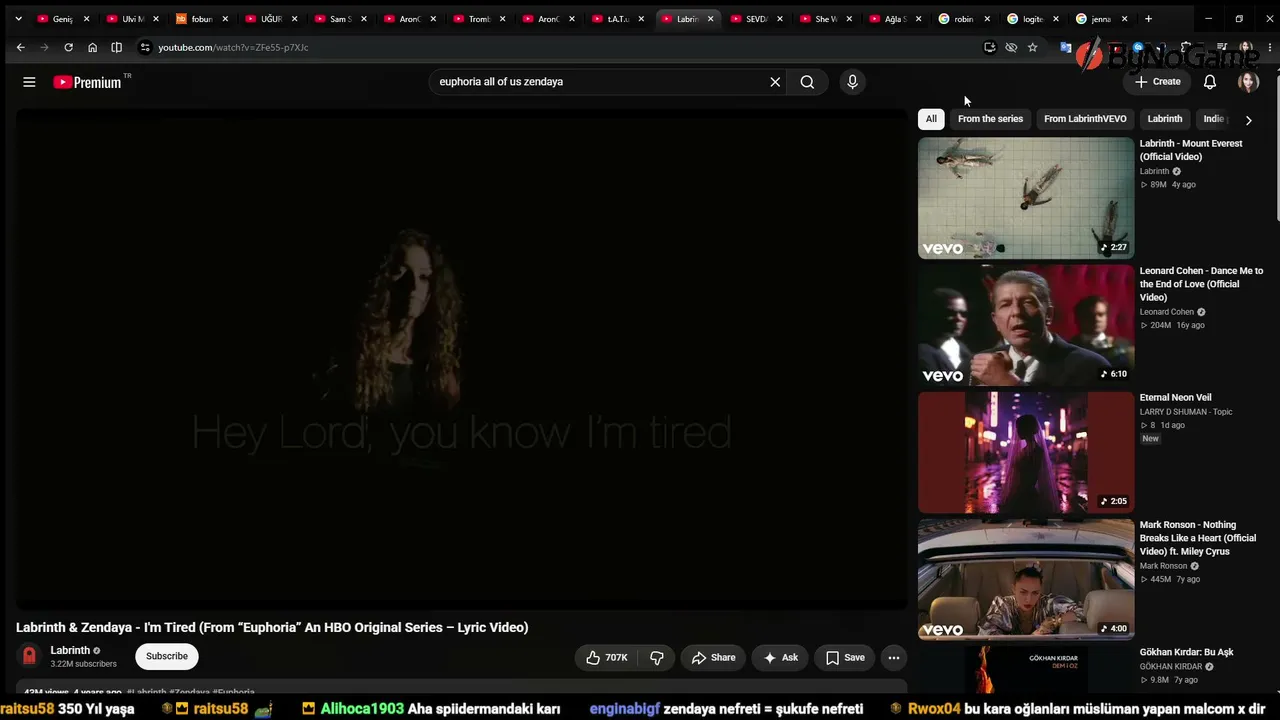Open Mark Ronson - Nothing Breaks title

(x=1198, y=538)
